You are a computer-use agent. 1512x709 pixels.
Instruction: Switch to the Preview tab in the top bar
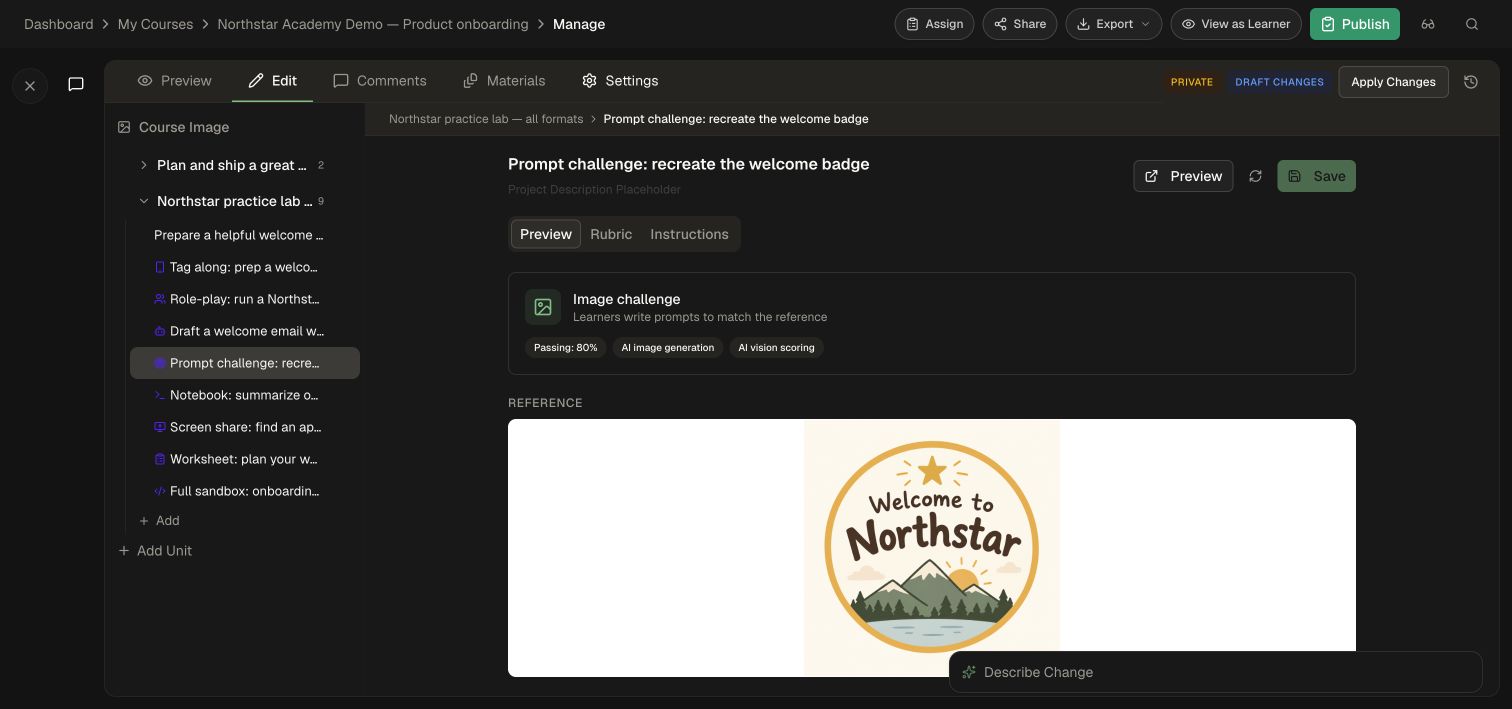(174, 81)
